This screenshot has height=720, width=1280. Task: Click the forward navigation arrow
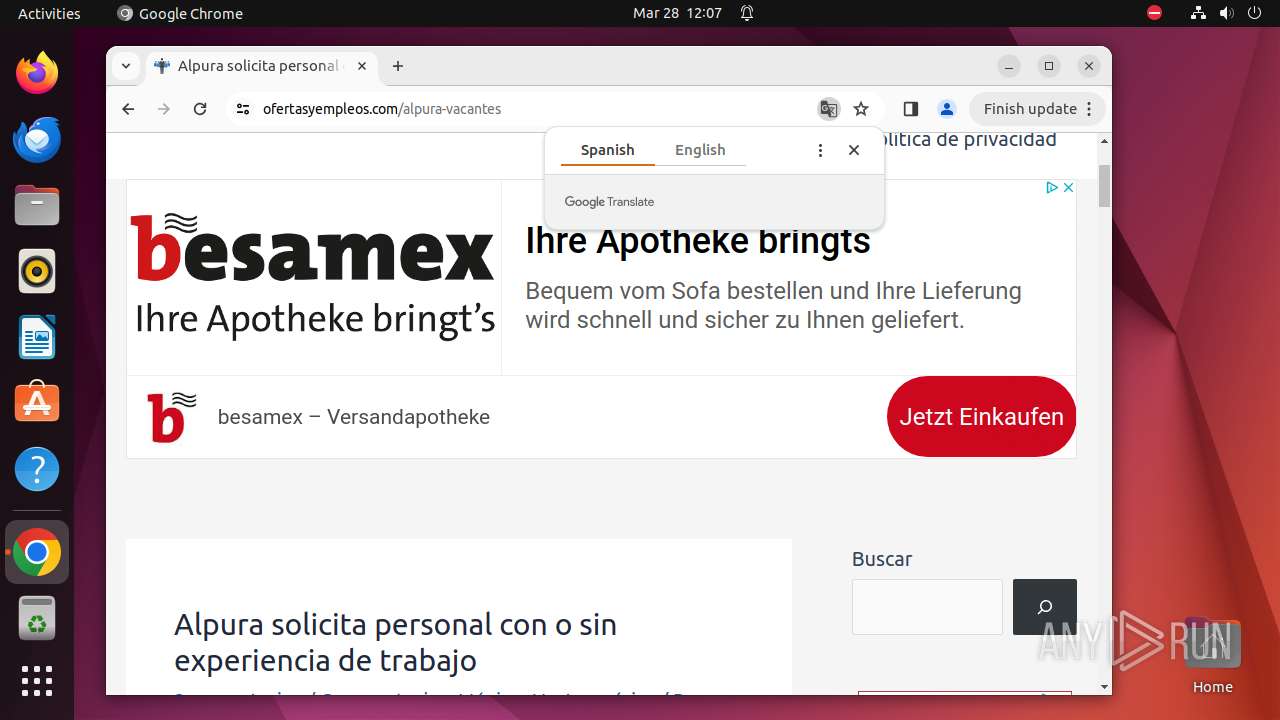click(x=164, y=109)
